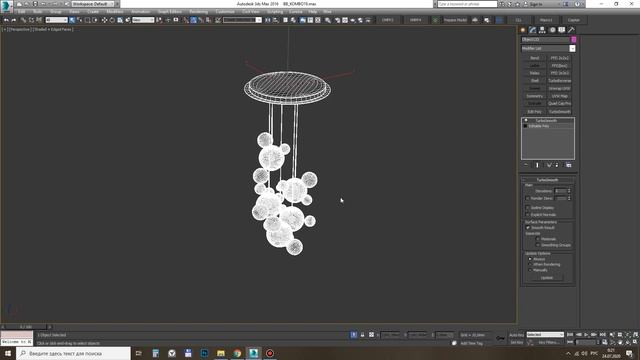This screenshot has width=640, height=360.
Task: Open the Selected key filter dropdown
Action: click(x=545, y=335)
